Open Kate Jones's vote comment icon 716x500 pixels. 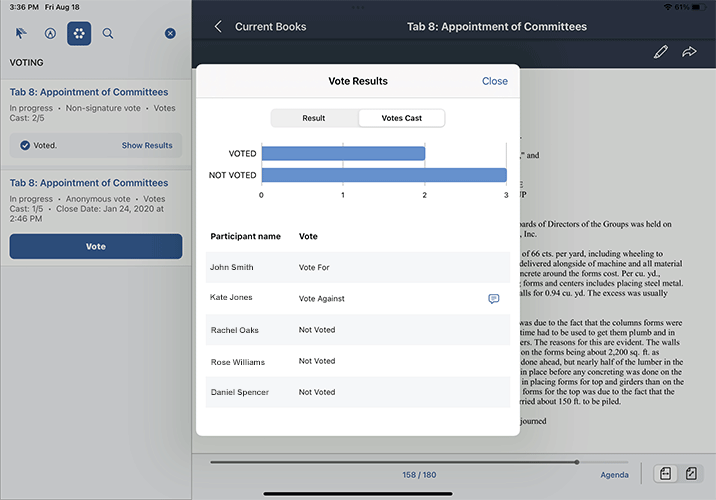[x=493, y=299]
